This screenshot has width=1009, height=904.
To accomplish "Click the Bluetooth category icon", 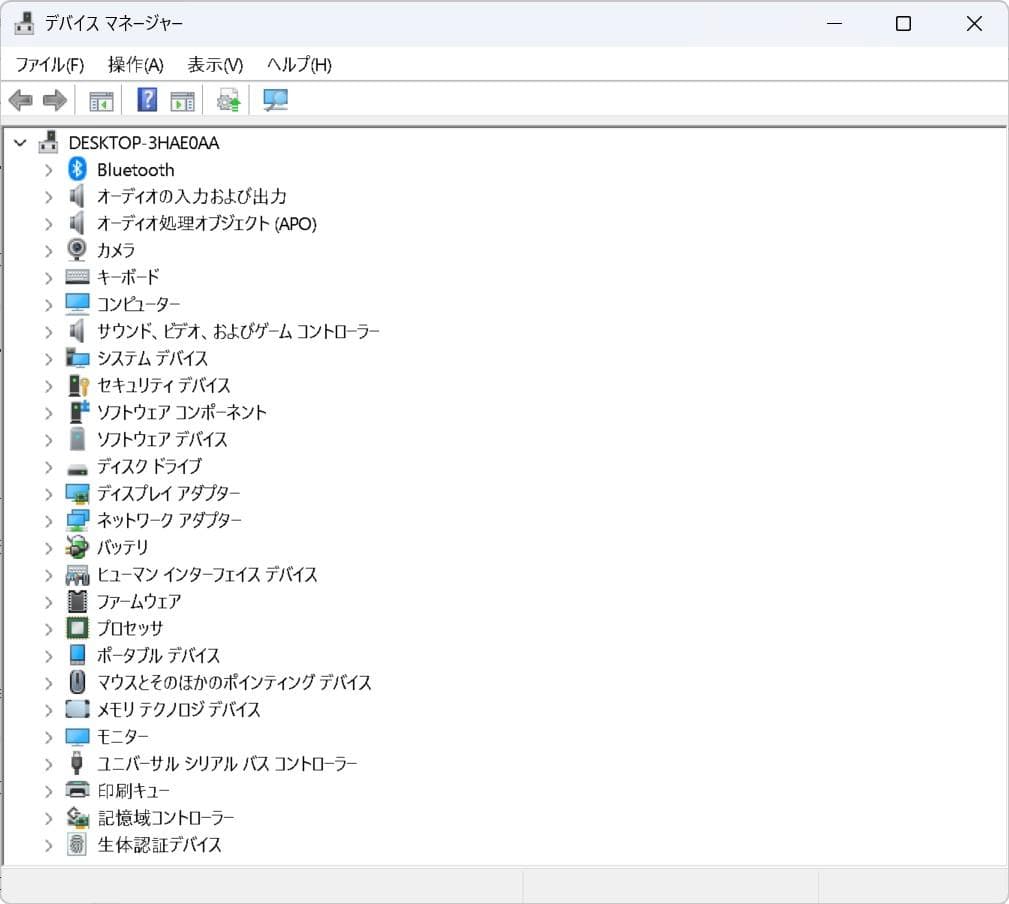I will pyautogui.click(x=78, y=169).
